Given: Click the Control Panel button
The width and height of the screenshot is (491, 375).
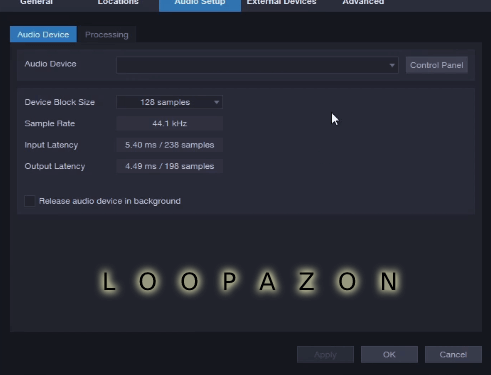Looking at the screenshot, I should click(x=437, y=65).
